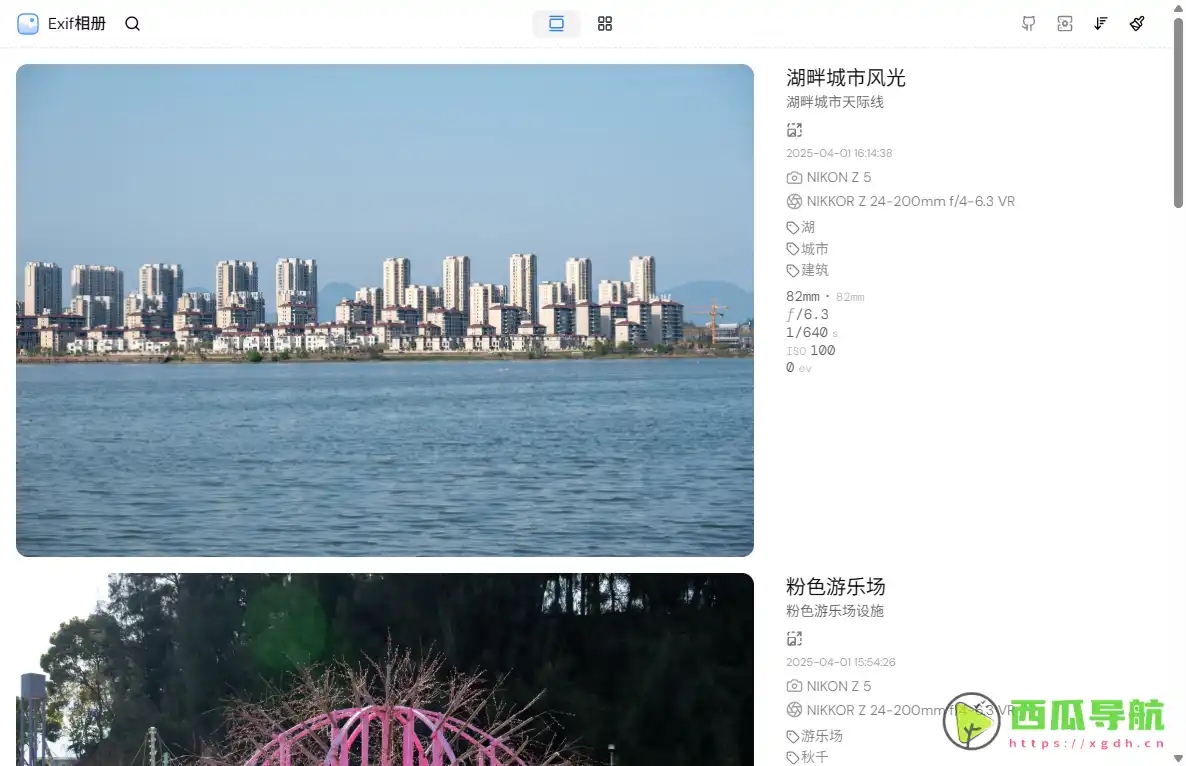The width and height of the screenshot is (1186, 766).
Task: Select the 游乐场 tag
Action: (x=821, y=737)
